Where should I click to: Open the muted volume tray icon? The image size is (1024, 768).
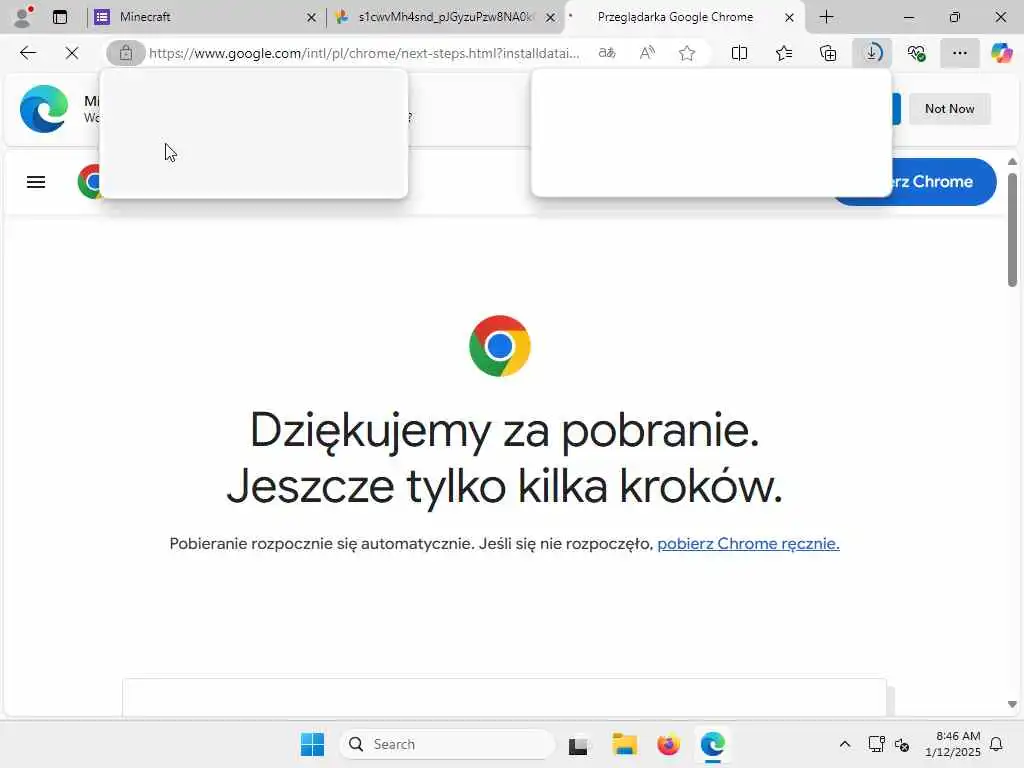[902, 744]
